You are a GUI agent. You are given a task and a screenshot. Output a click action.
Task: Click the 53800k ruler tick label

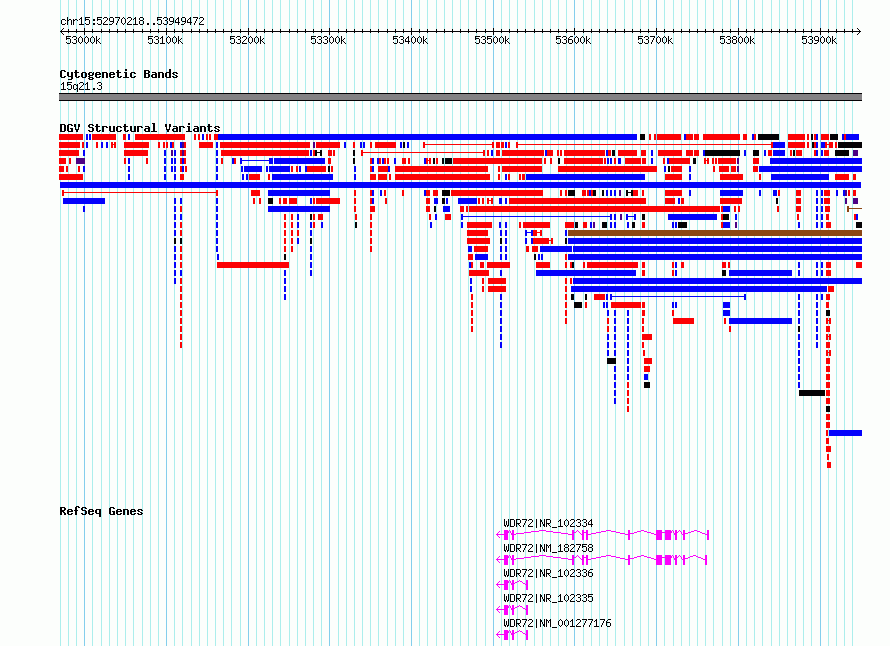pos(737,40)
